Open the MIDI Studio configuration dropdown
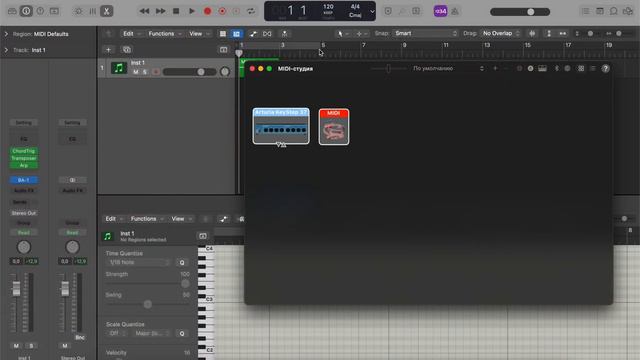 [448, 69]
